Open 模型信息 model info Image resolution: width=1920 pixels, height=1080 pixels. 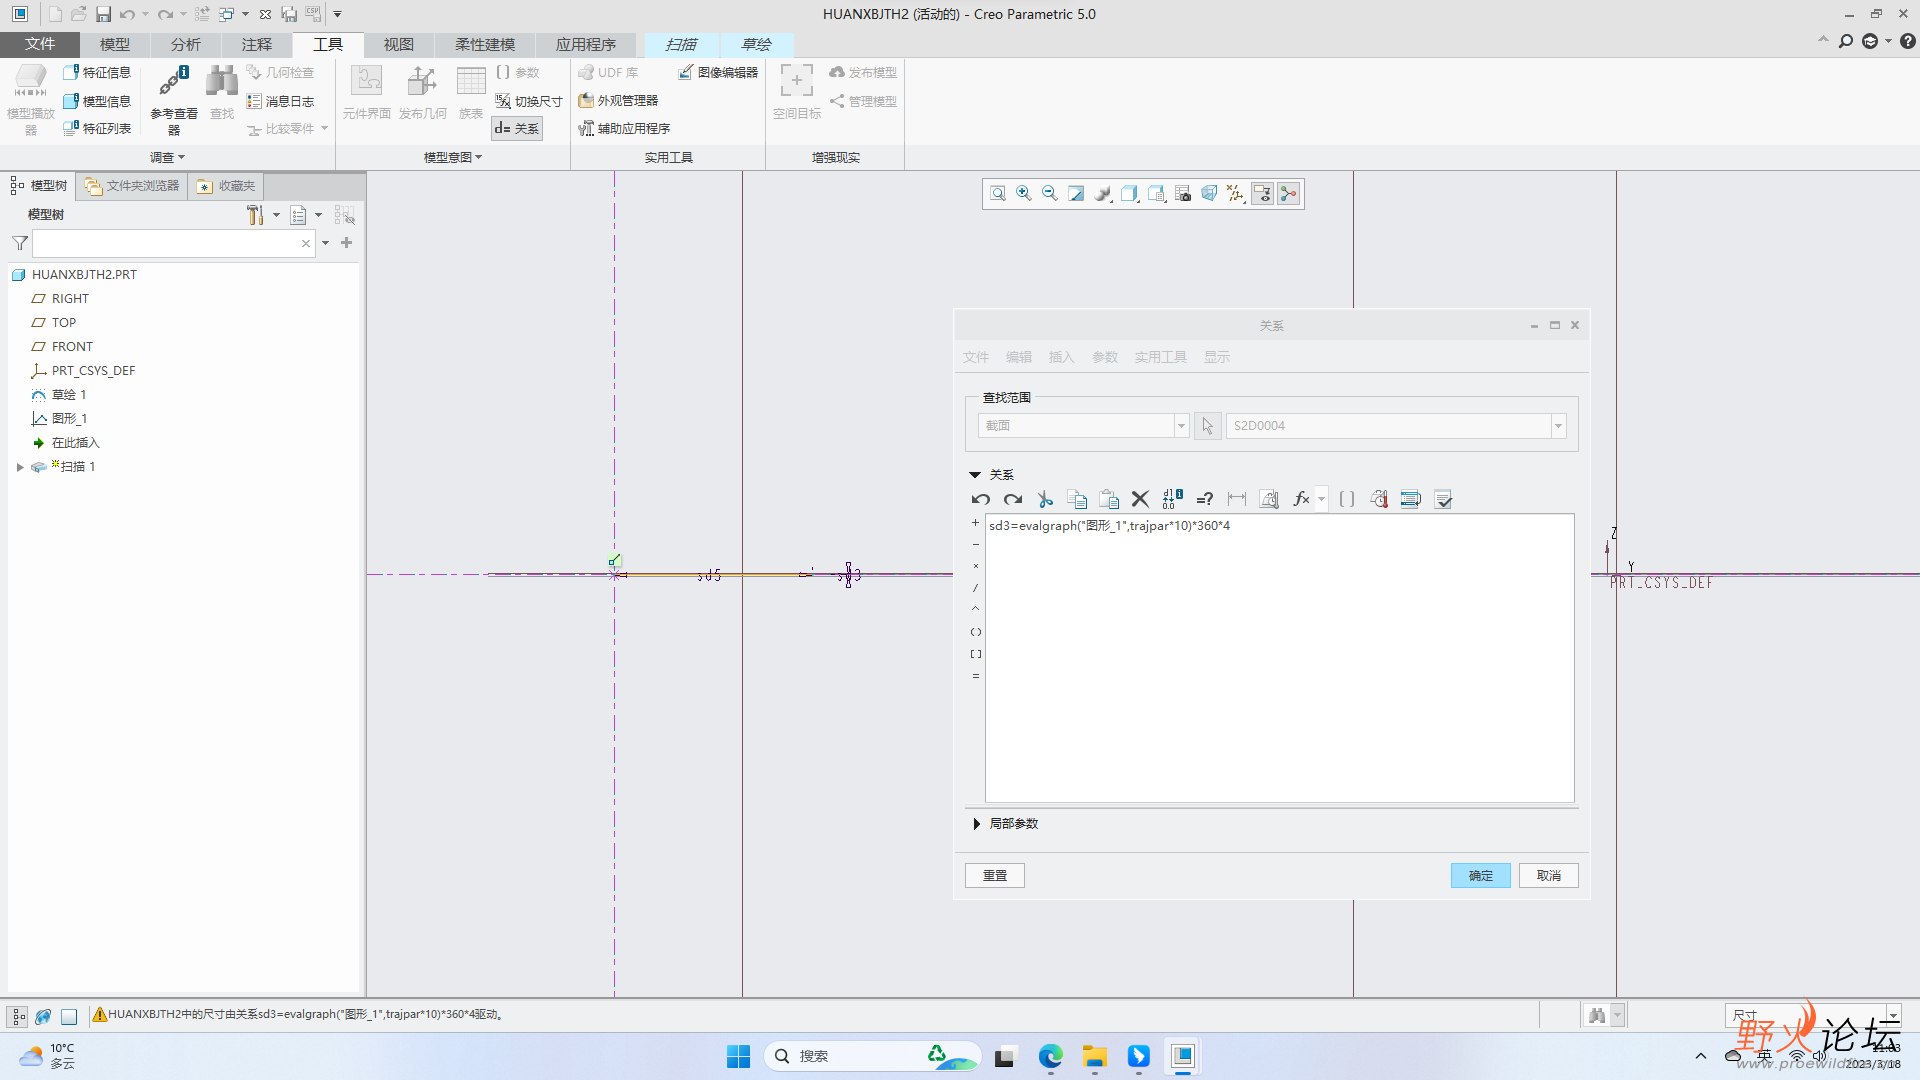pos(97,101)
